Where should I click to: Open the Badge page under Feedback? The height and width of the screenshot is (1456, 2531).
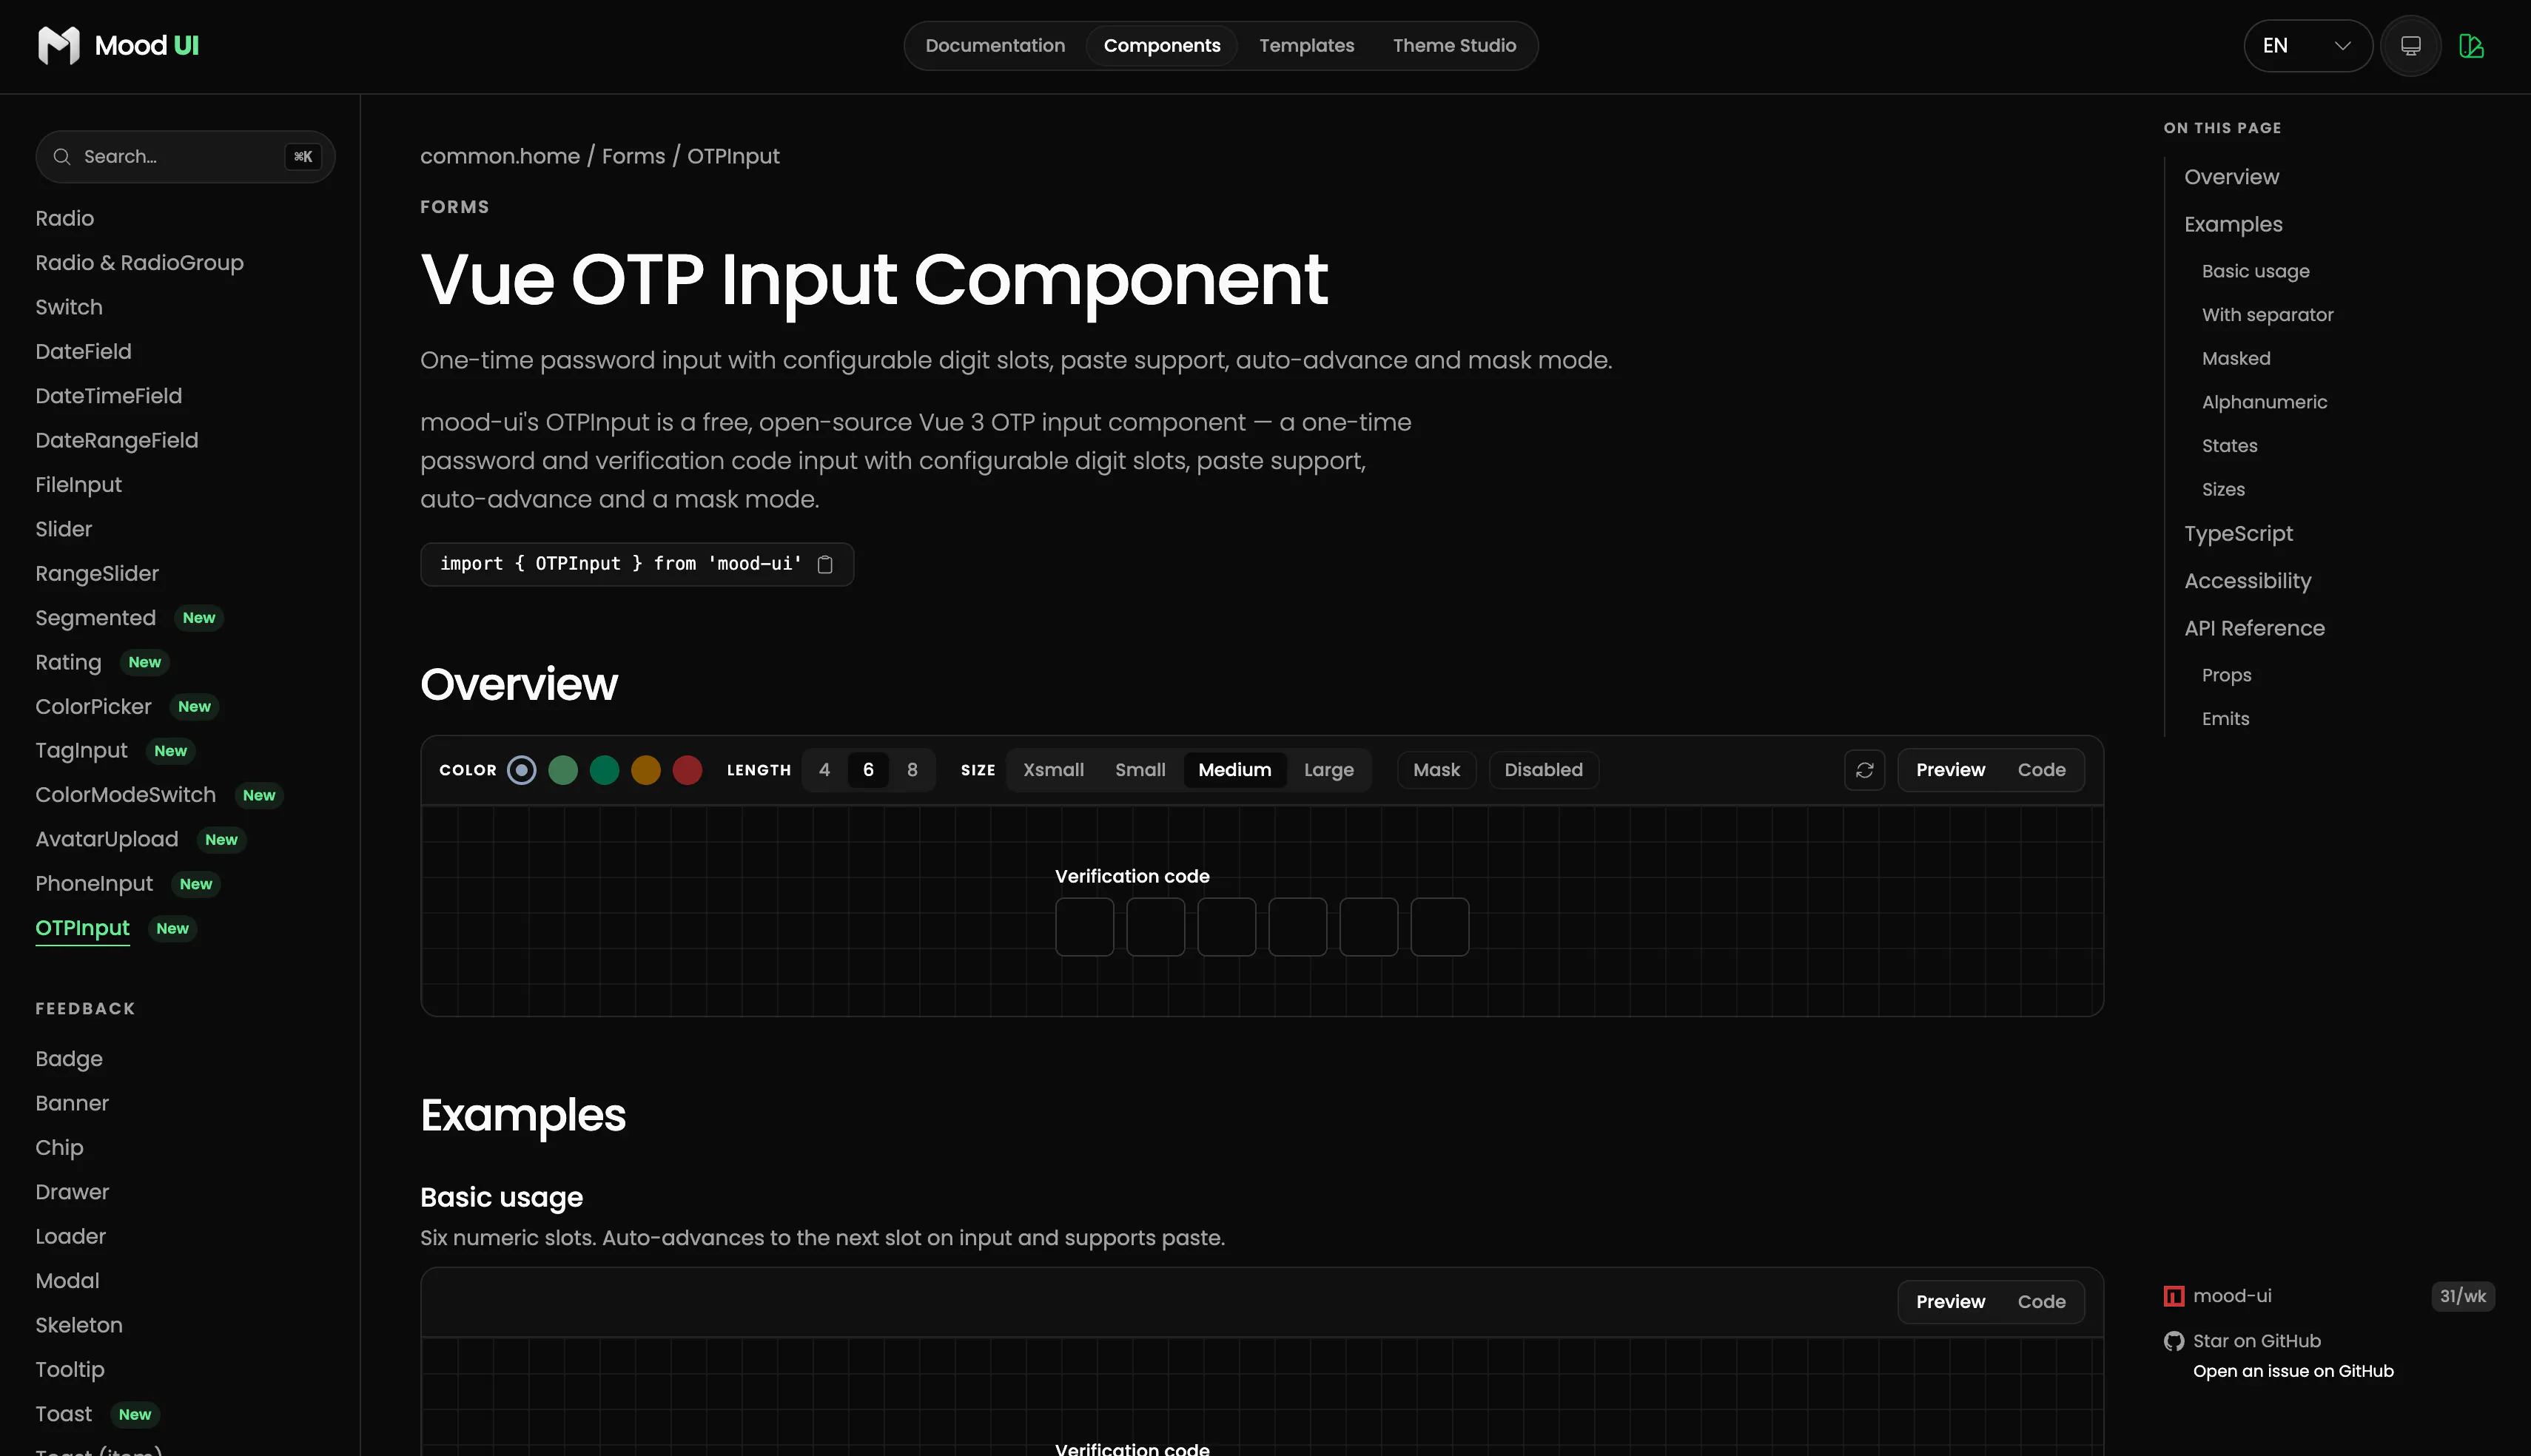69,1059
